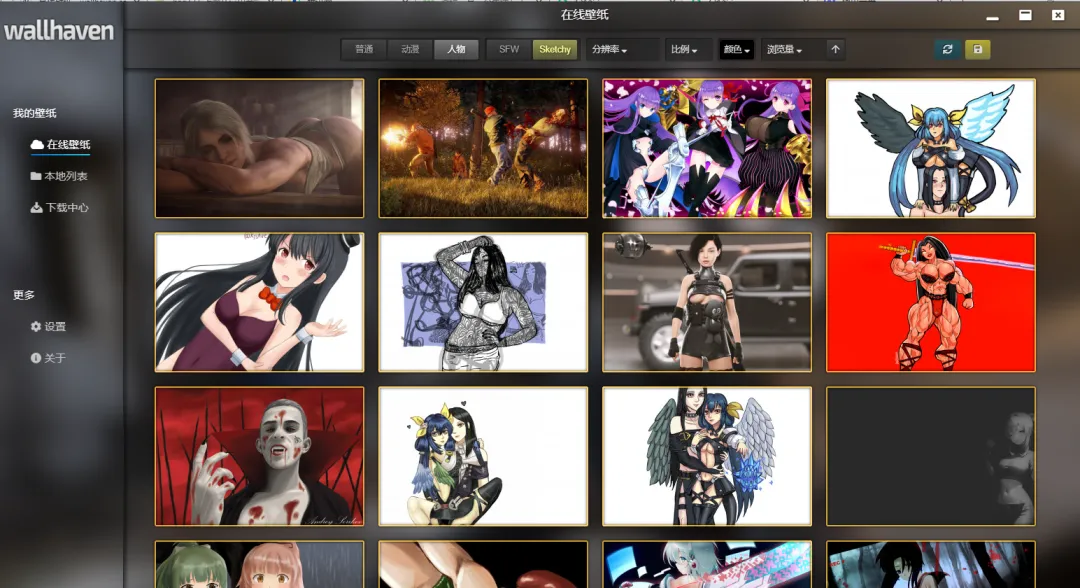
Task: Click the 在线壁纸 window title
Action: pos(585,15)
